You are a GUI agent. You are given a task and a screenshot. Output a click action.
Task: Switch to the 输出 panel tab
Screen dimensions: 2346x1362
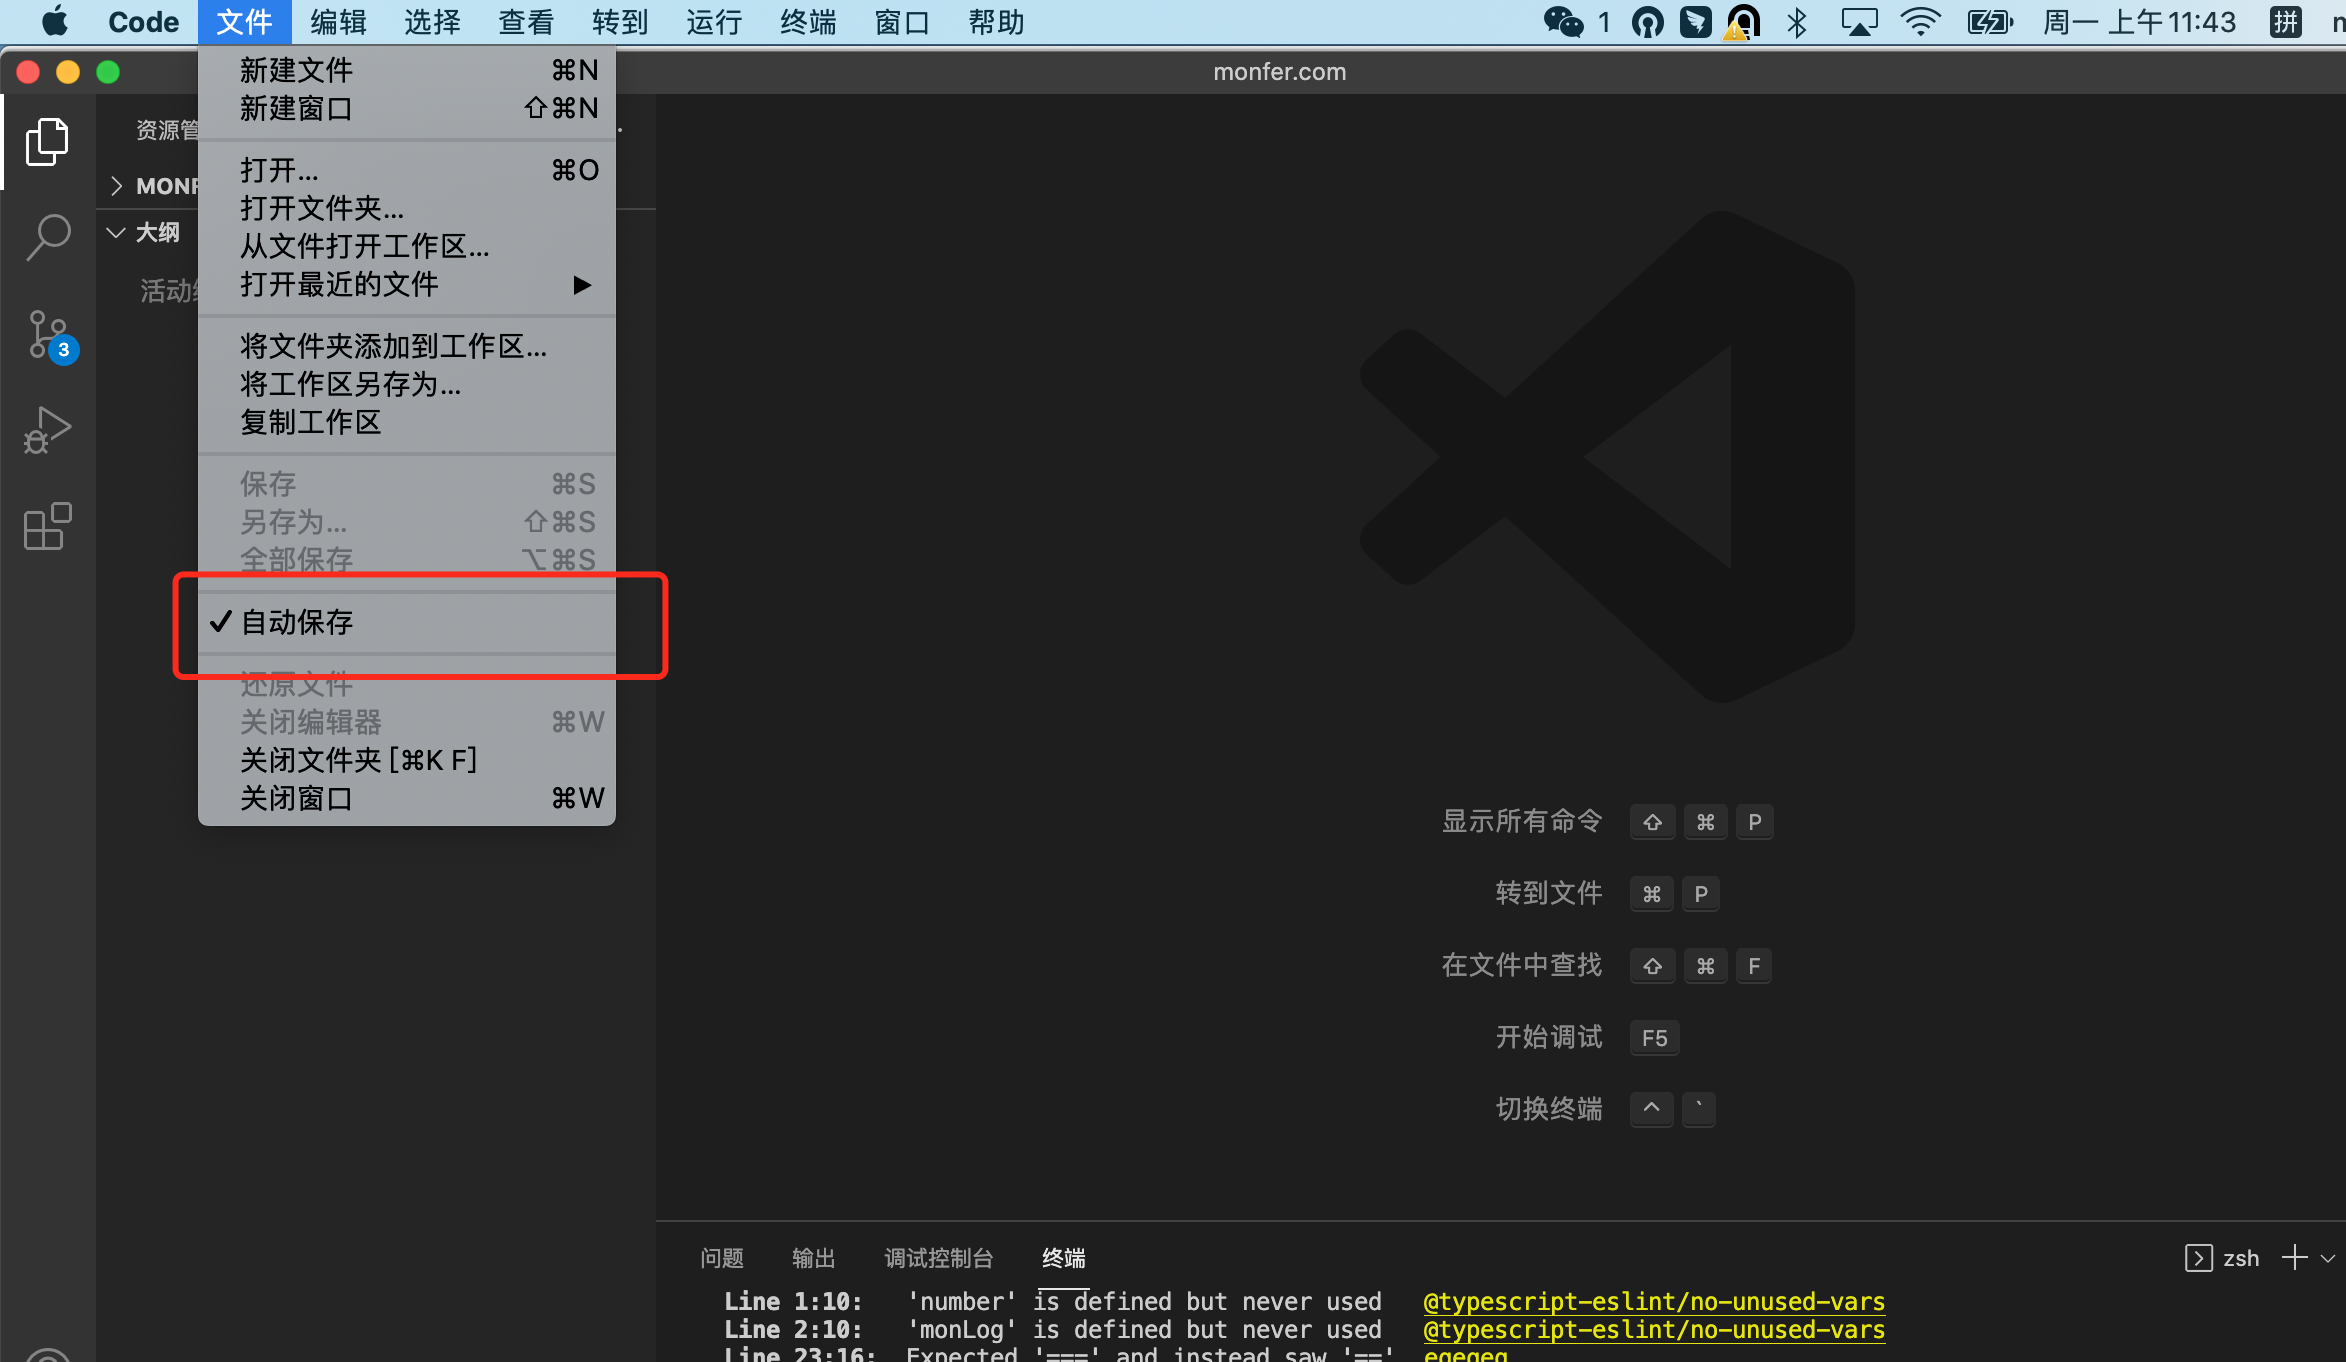813,1258
